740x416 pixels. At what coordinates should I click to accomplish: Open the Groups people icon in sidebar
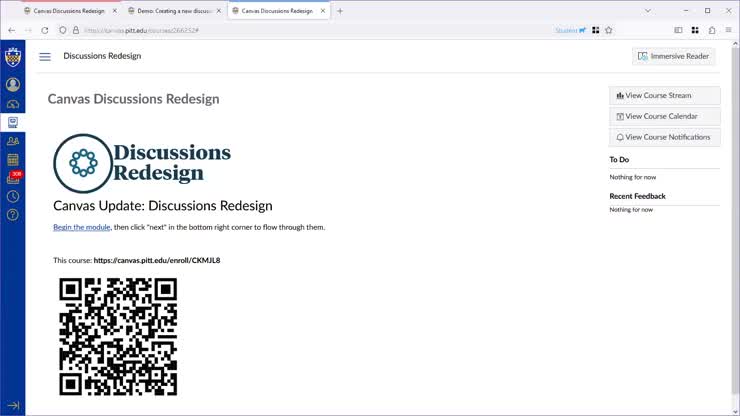point(13,141)
